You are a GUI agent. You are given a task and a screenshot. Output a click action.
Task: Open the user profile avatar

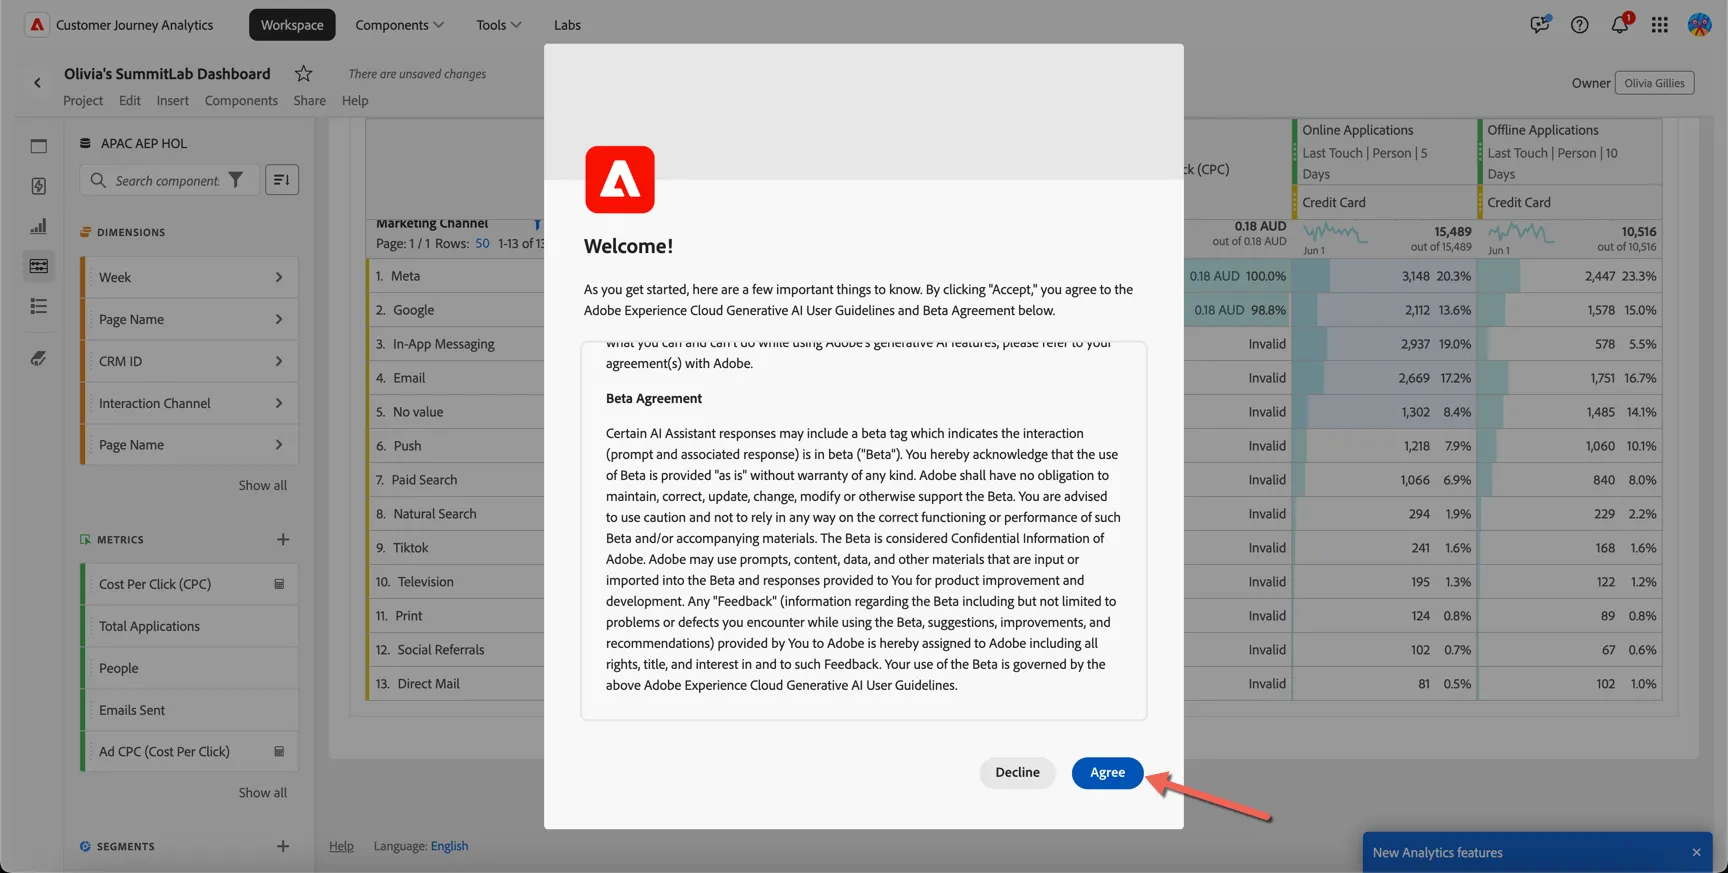1699,25
